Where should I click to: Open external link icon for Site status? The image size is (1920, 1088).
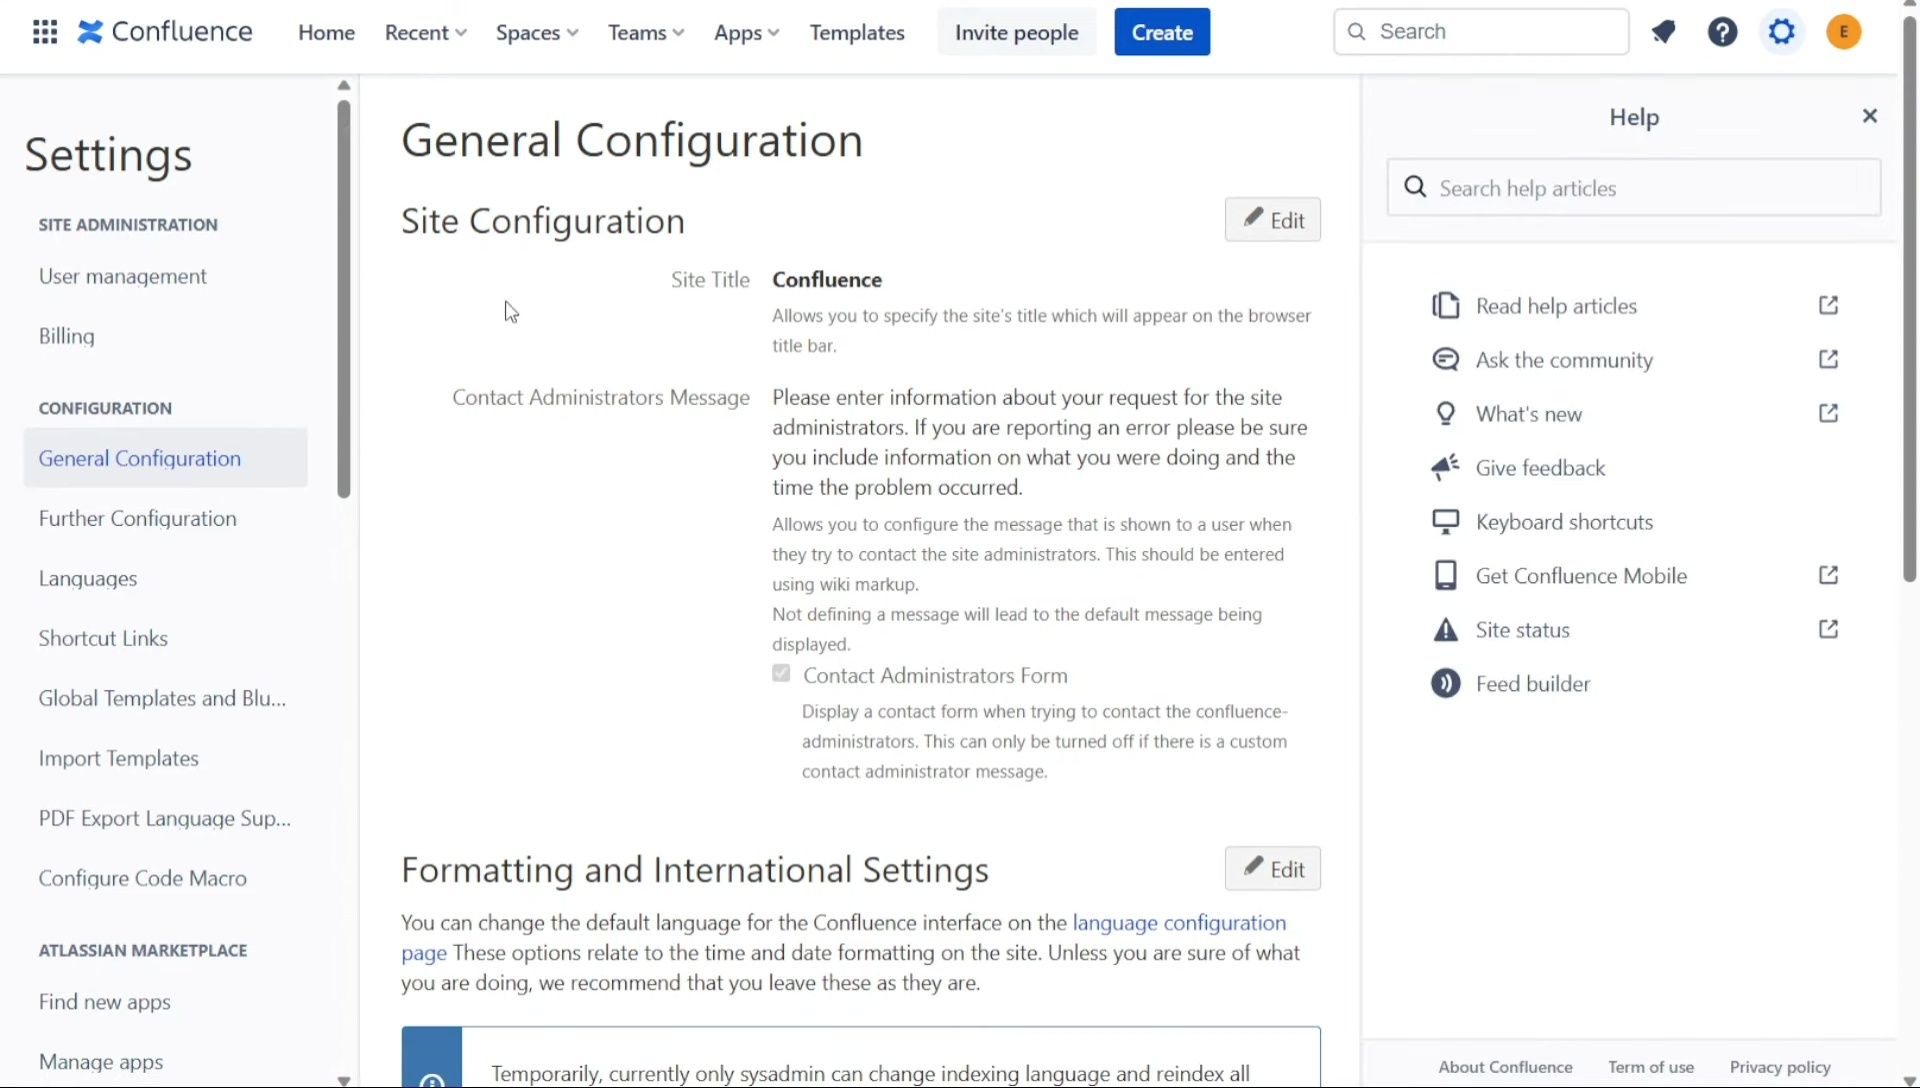1829,629
